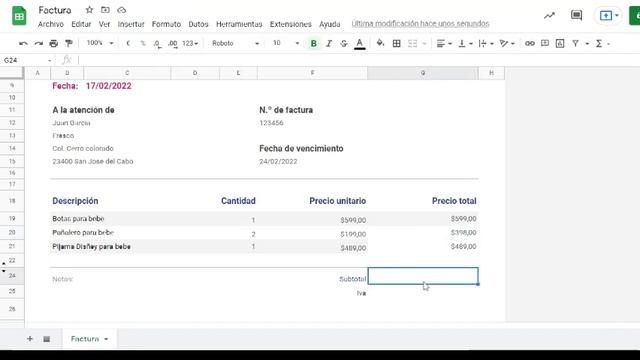The height and width of the screenshot is (360, 640).
Task: Open the Roboto font dropdown
Action: pos(236,43)
